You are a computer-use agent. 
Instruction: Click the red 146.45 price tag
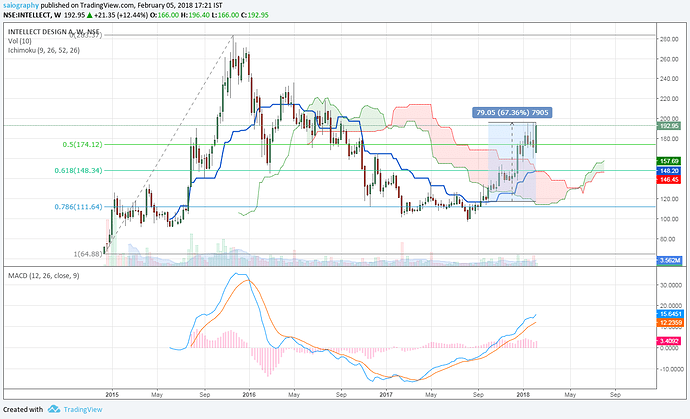coord(669,180)
